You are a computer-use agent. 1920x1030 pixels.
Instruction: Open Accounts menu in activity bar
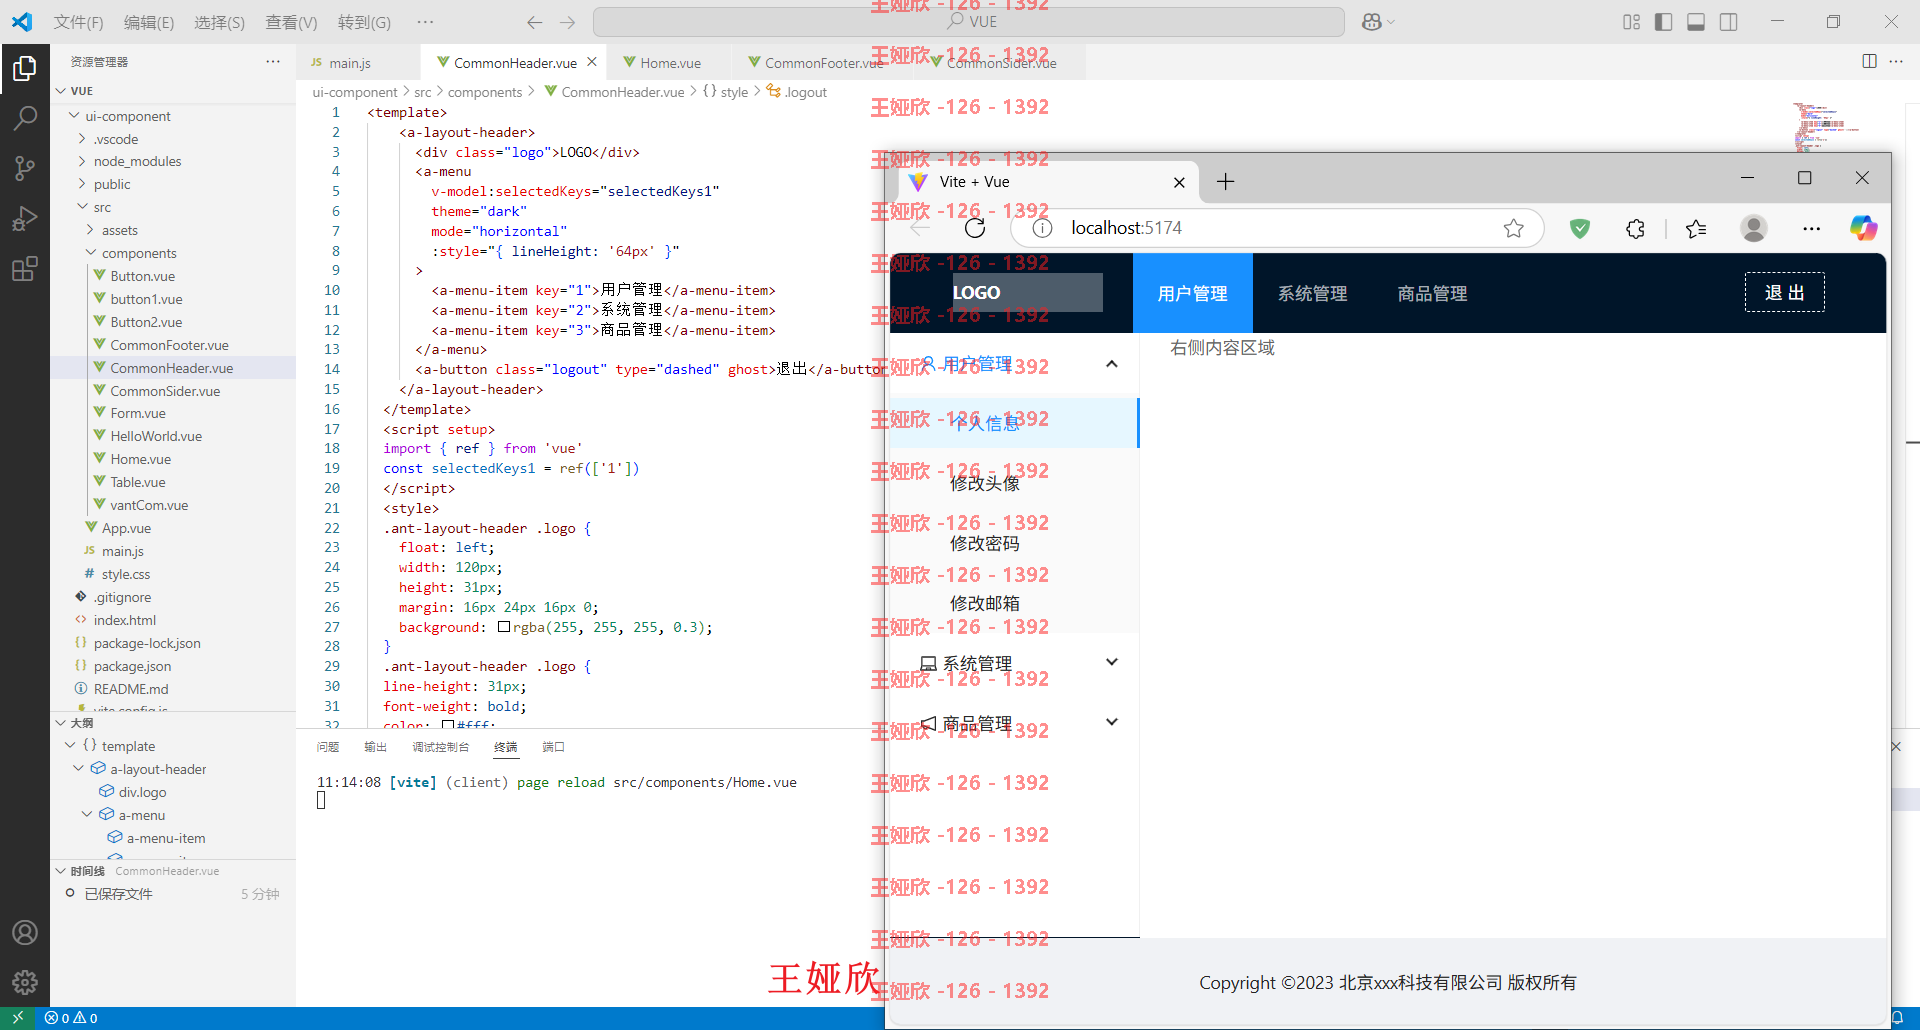(25, 933)
